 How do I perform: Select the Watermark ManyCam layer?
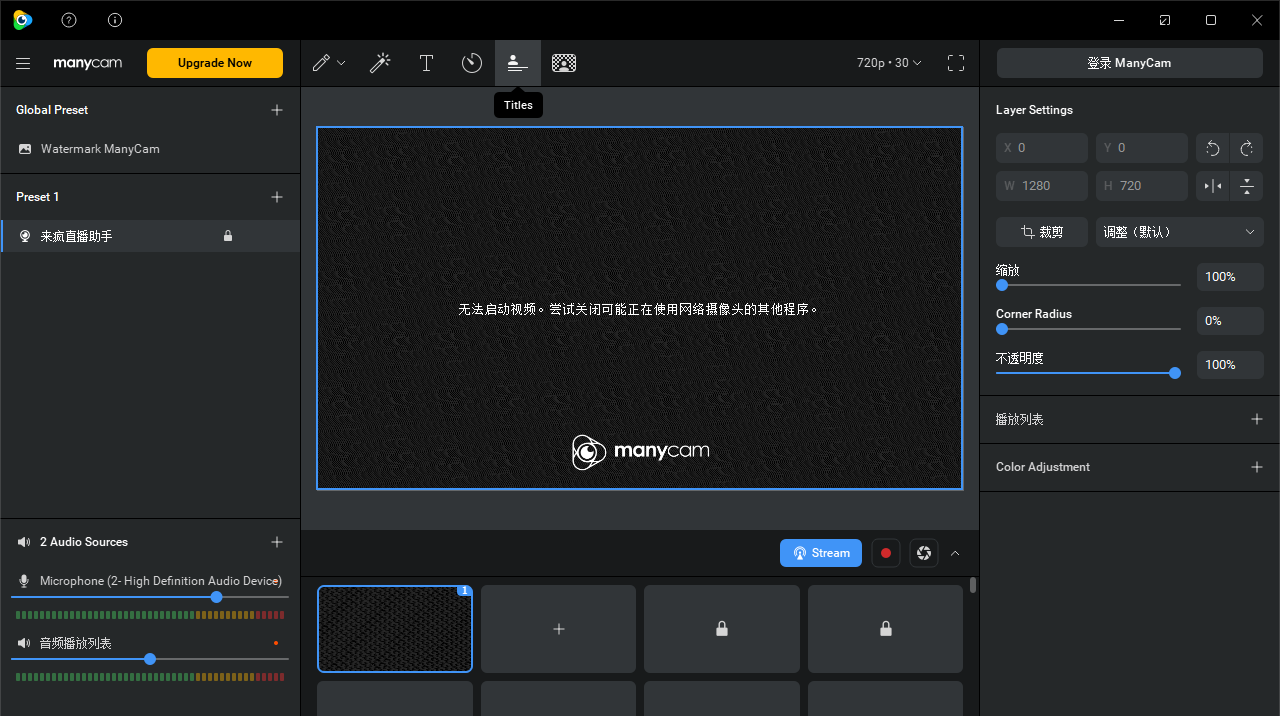[x=150, y=149]
